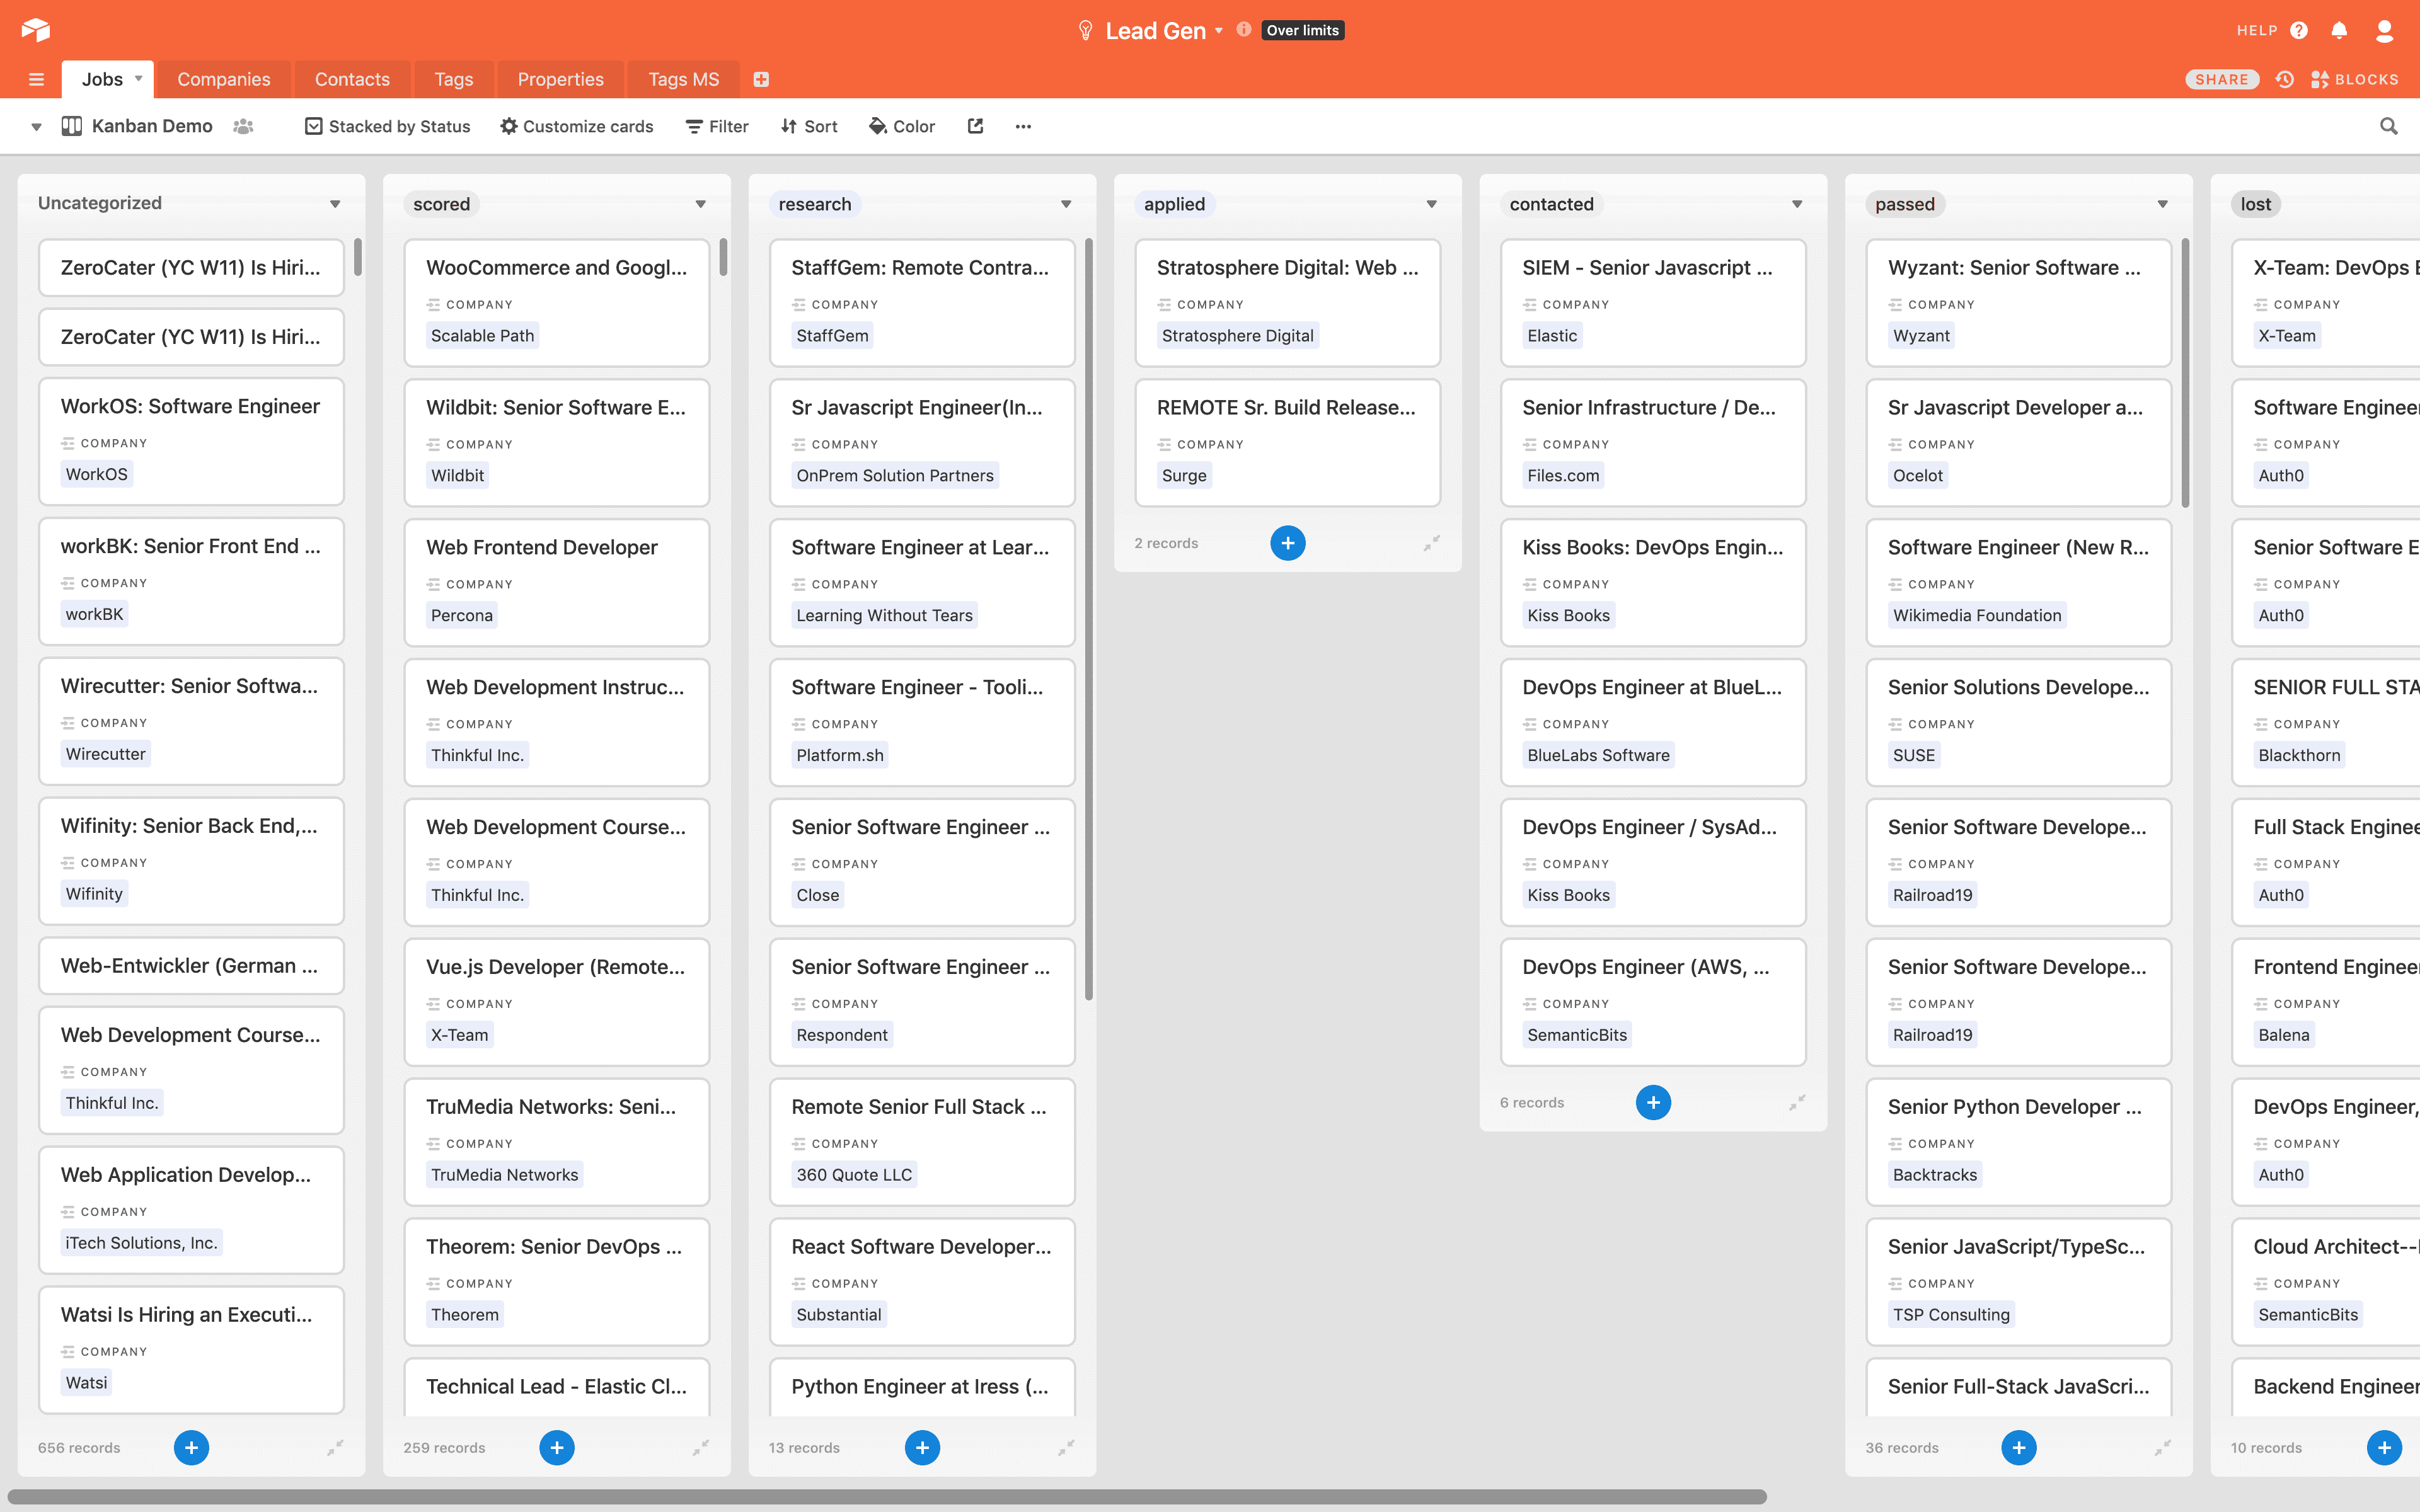Click the Over limits badge
This screenshot has height=1512, width=2420.
[x=1303, y=30]
